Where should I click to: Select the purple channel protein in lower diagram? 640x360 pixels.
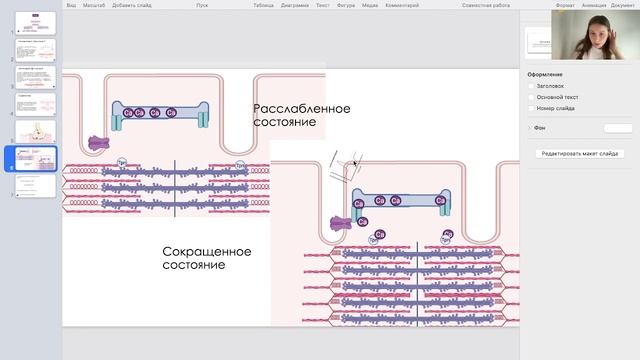pos(341,224)
